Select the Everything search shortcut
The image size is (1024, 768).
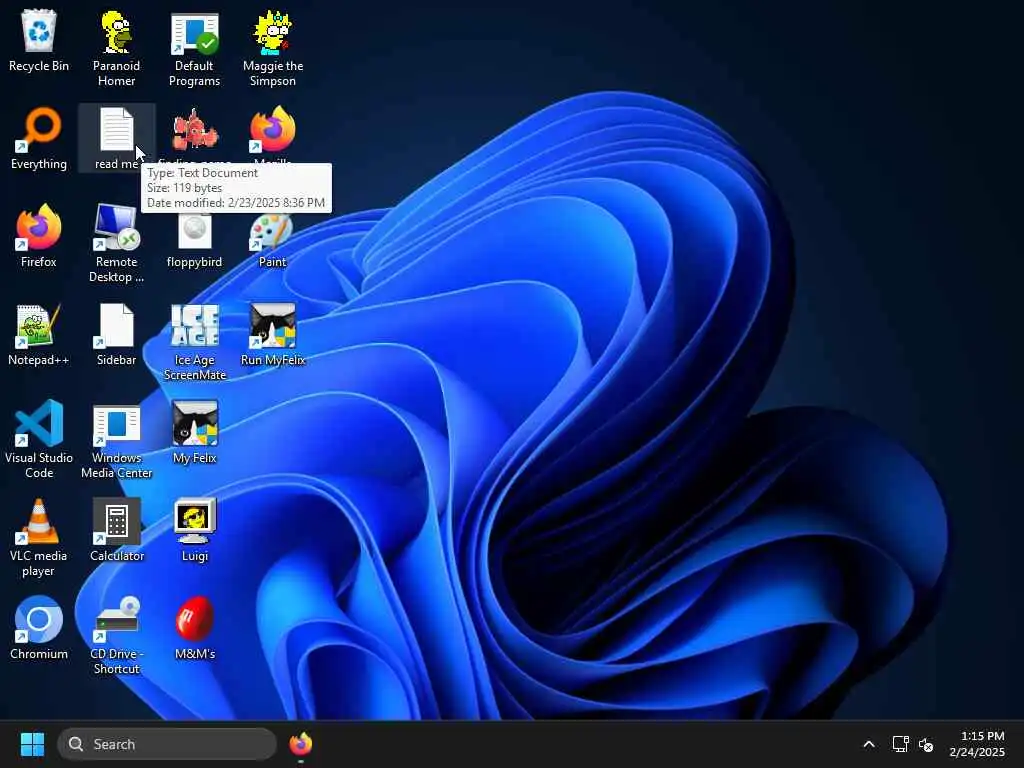tap(39, 139)
